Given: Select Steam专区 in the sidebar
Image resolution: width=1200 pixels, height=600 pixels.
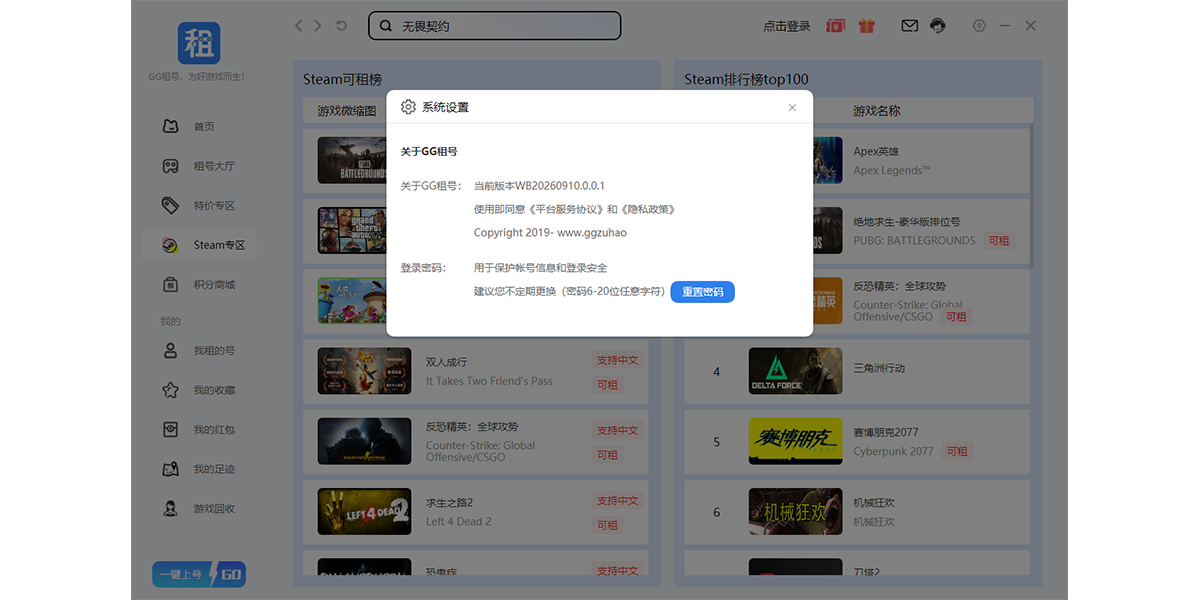Looking at the screenshot, I should point(198,245).
